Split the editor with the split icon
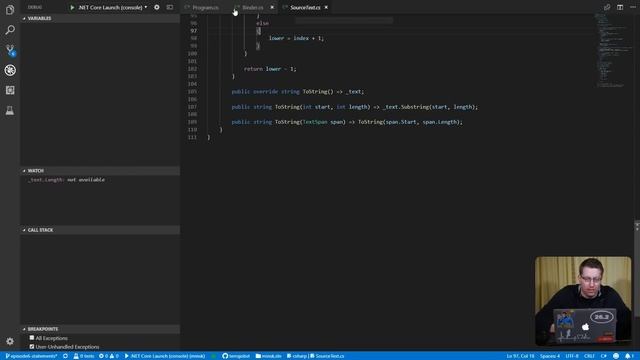This screenshot has width=640, height=360. pyautogui.click(x=620, y=7)
